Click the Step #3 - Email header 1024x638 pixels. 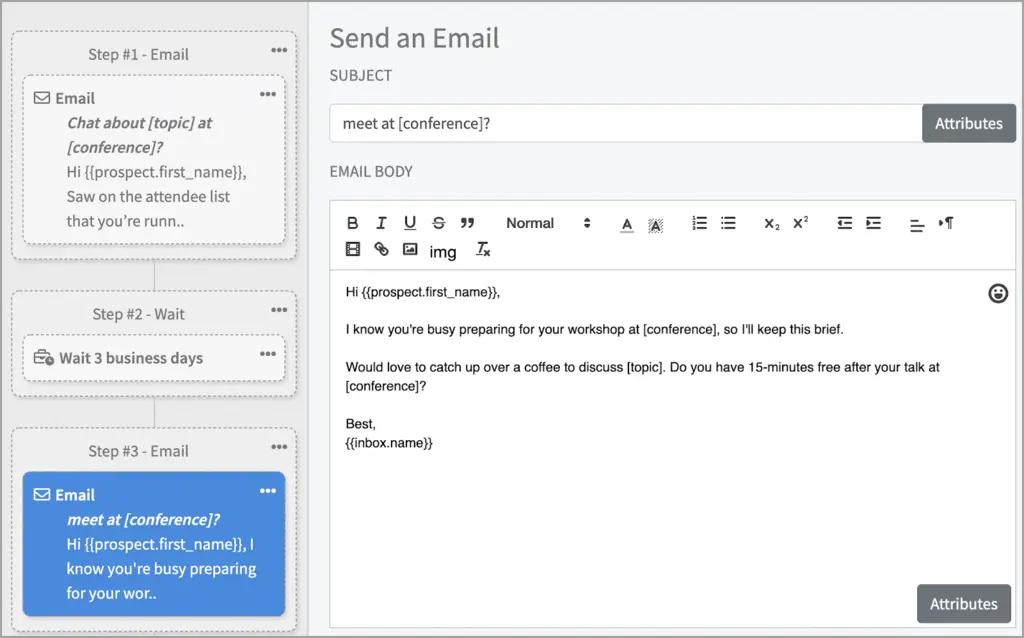click(x=138, y=451)
